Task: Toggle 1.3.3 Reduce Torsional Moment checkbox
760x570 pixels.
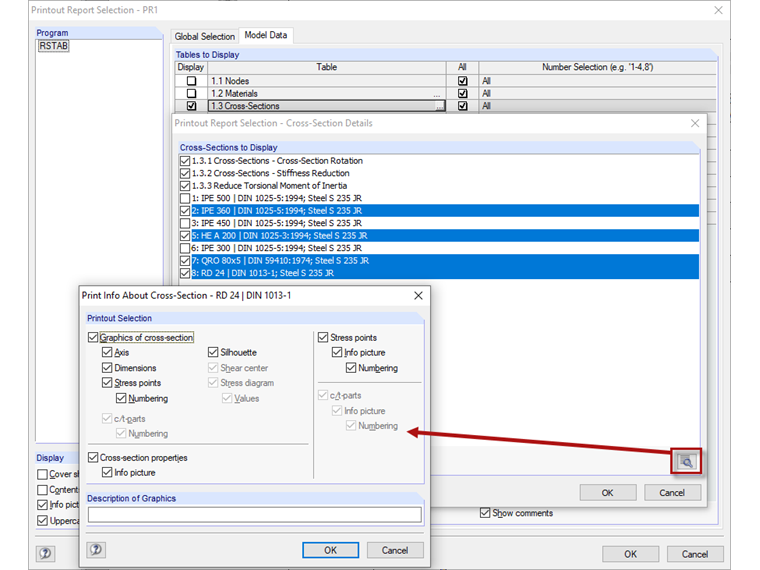Action: [x=185, y=186]
